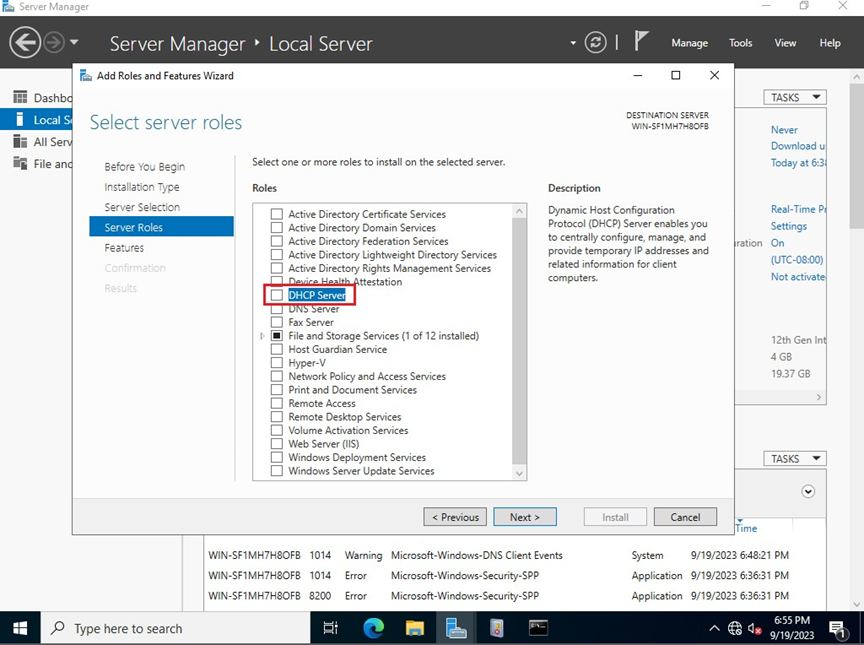The width and height of the screenshot is (864, 645).
Task: Check Active Directory Lightweight Directory Services
Action: tap(277, 254)
